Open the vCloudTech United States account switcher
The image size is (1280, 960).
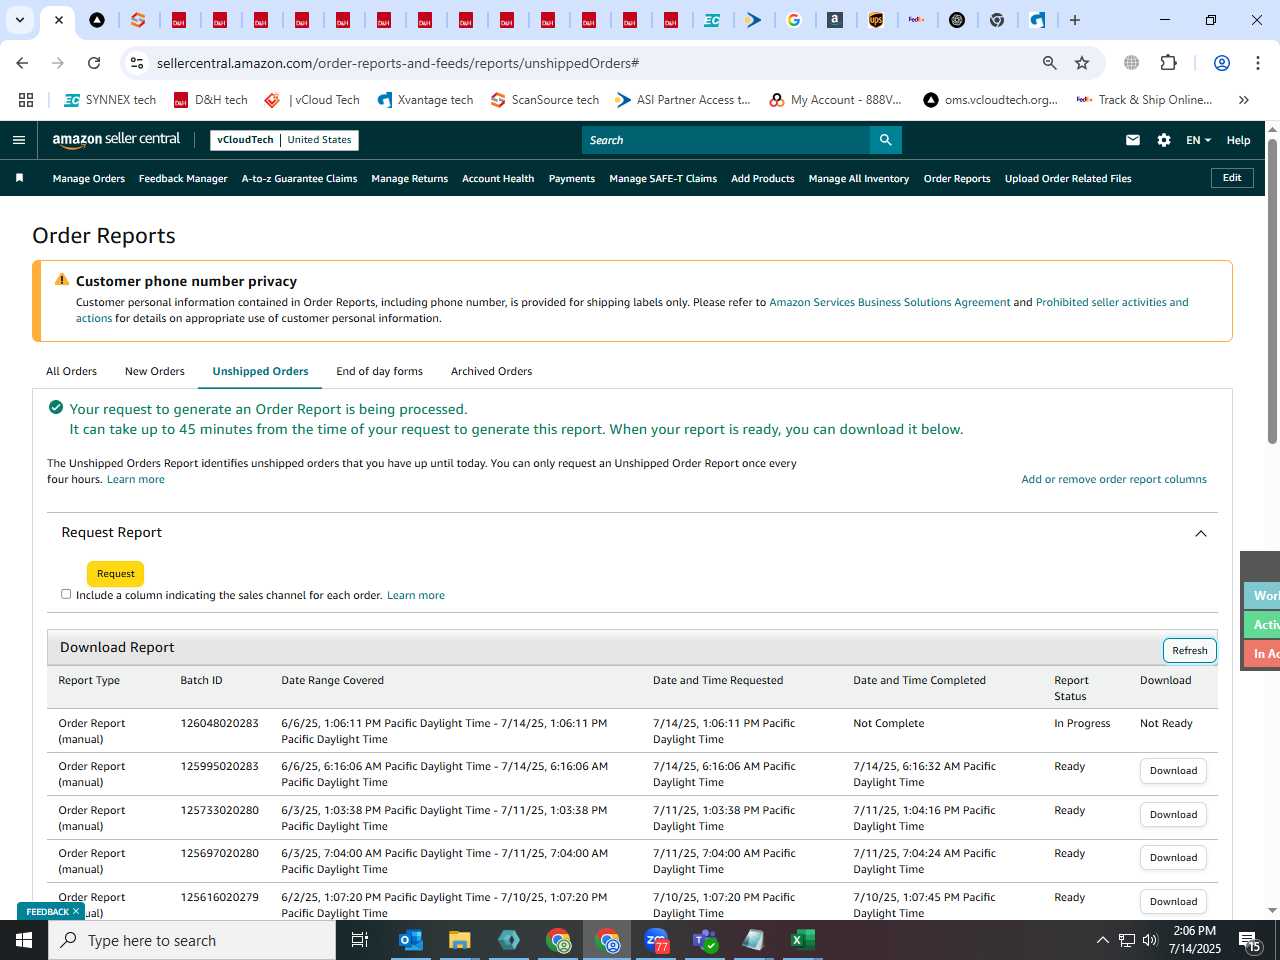[284, 140]
